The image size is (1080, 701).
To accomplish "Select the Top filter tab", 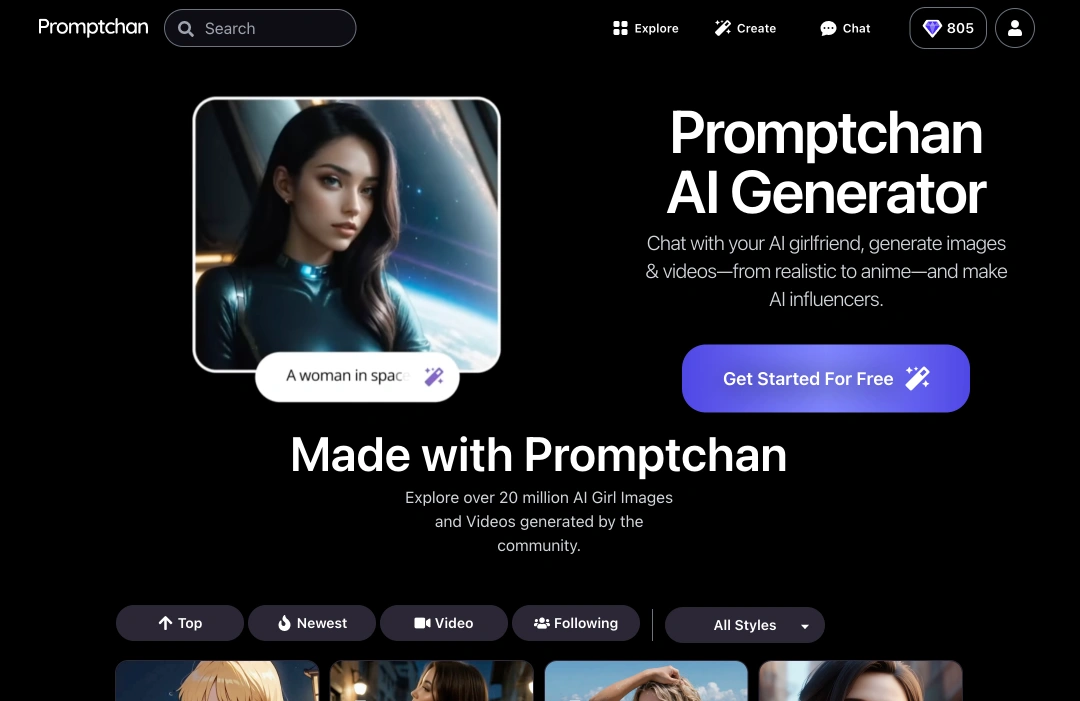I will click(180, 623).
